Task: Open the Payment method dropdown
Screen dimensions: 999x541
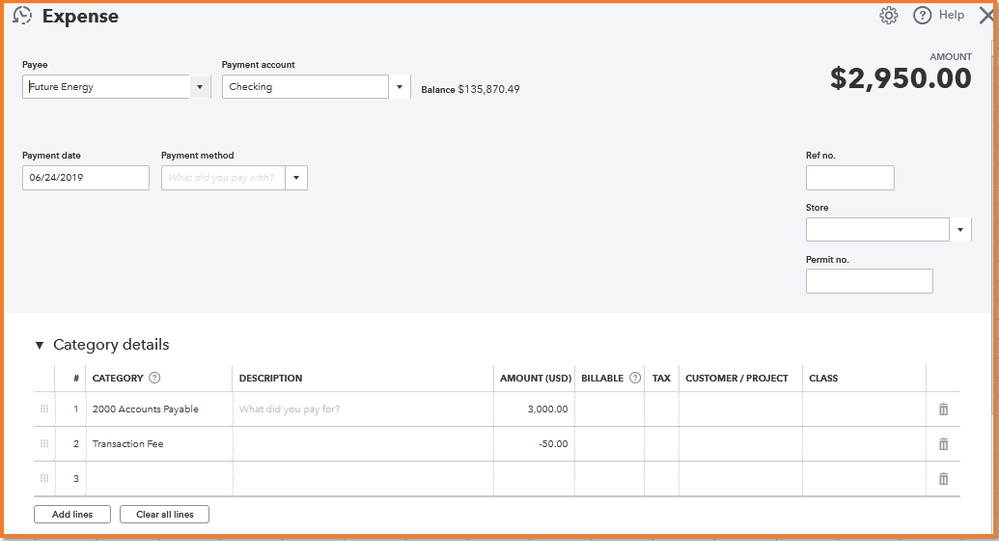Action: pos(296,178)
